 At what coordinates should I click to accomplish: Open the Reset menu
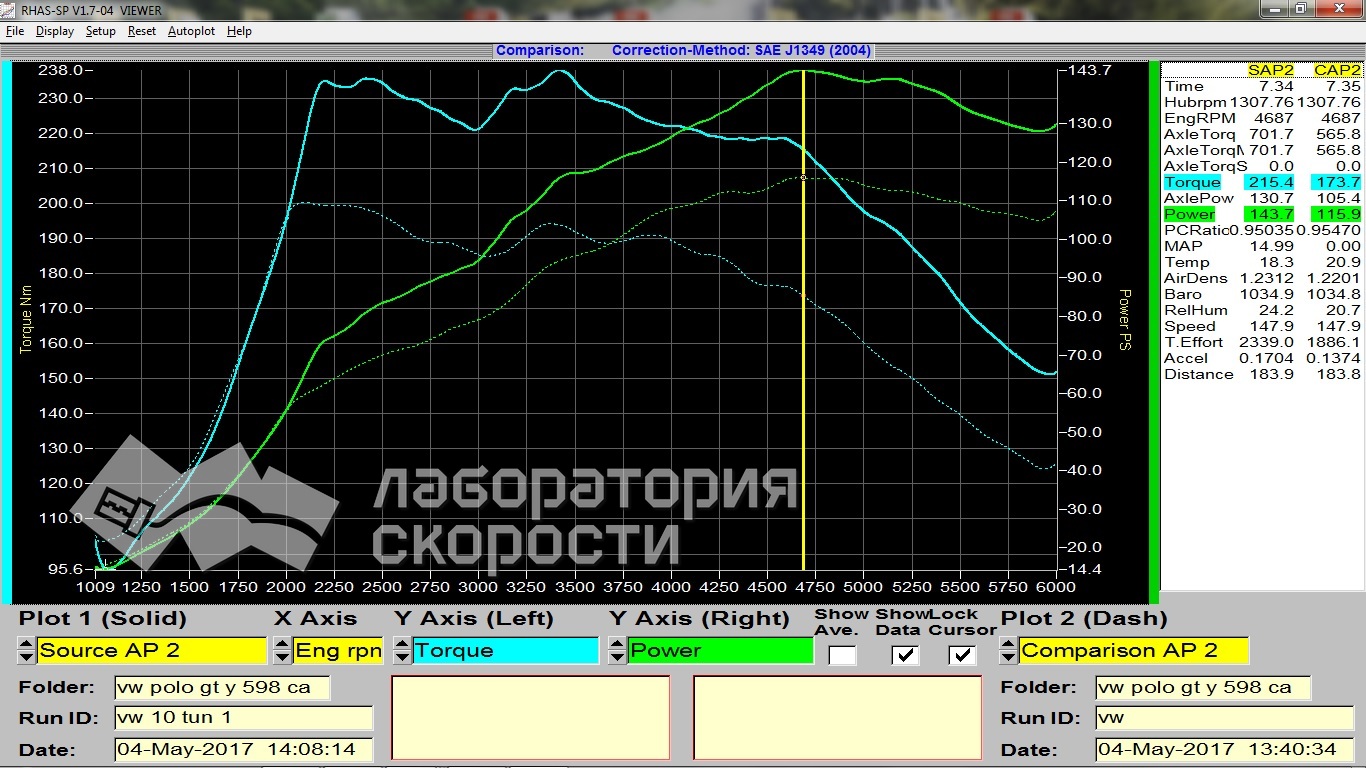141,31
